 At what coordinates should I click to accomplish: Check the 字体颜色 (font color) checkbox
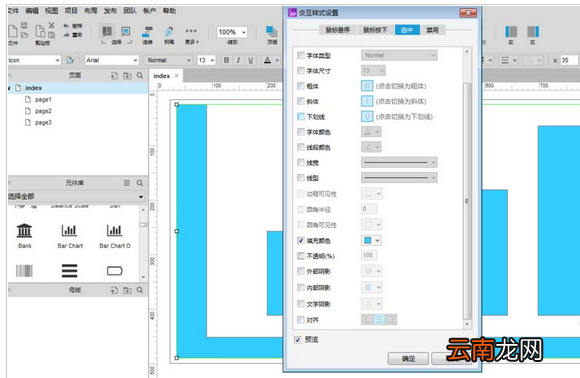[x=301, y=132]
